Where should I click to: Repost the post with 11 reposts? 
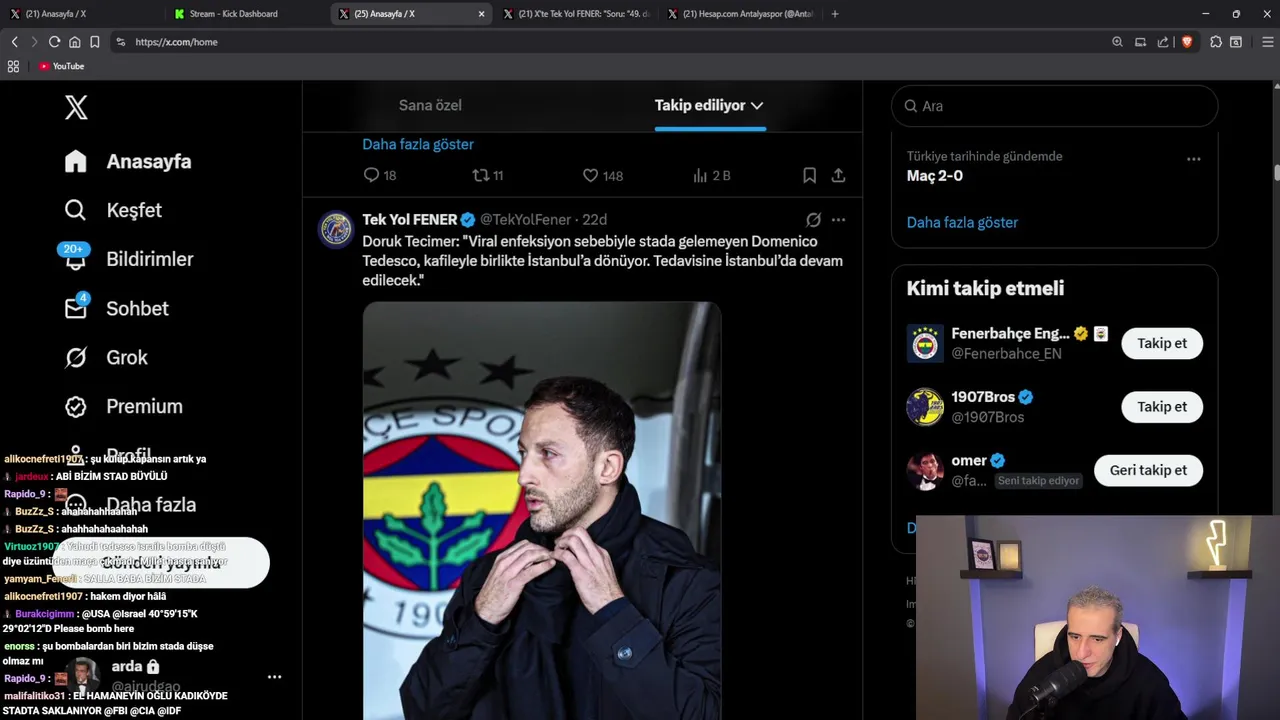488,175
